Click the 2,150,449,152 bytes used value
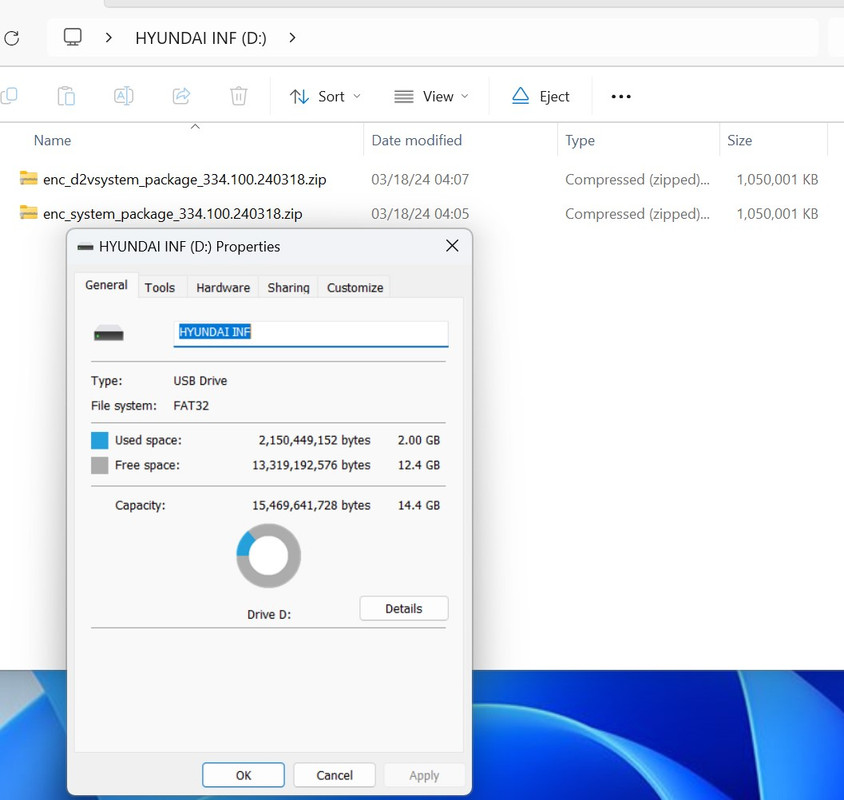844x800 pixels. [x=314, y=440]
